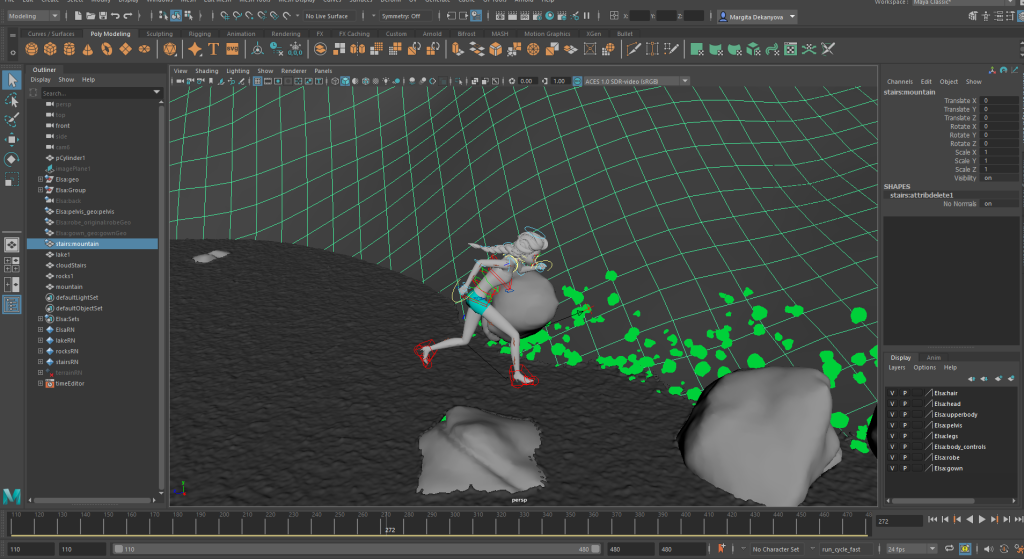1024x559 pixels.
Task: Toggle visibility V box for Elsa:gown layer
Action: pos(892,468)
